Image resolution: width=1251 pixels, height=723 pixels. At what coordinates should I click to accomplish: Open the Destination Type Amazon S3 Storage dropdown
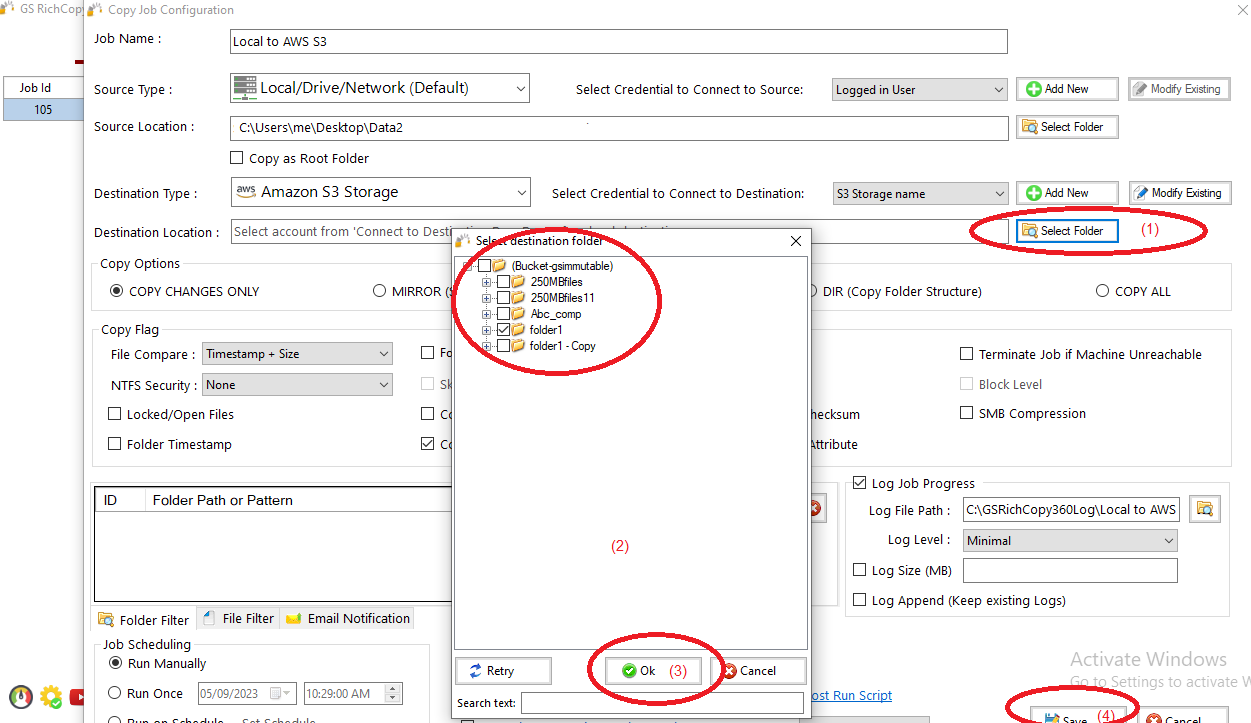click(380, 192)
